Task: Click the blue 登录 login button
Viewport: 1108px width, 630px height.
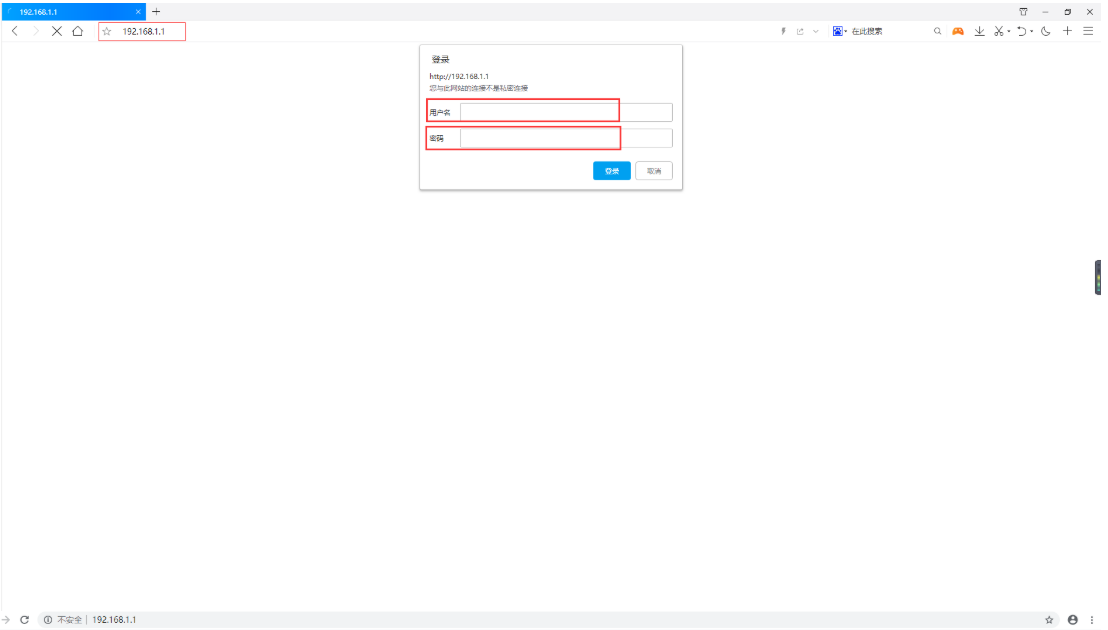Action: coord(611,171)
